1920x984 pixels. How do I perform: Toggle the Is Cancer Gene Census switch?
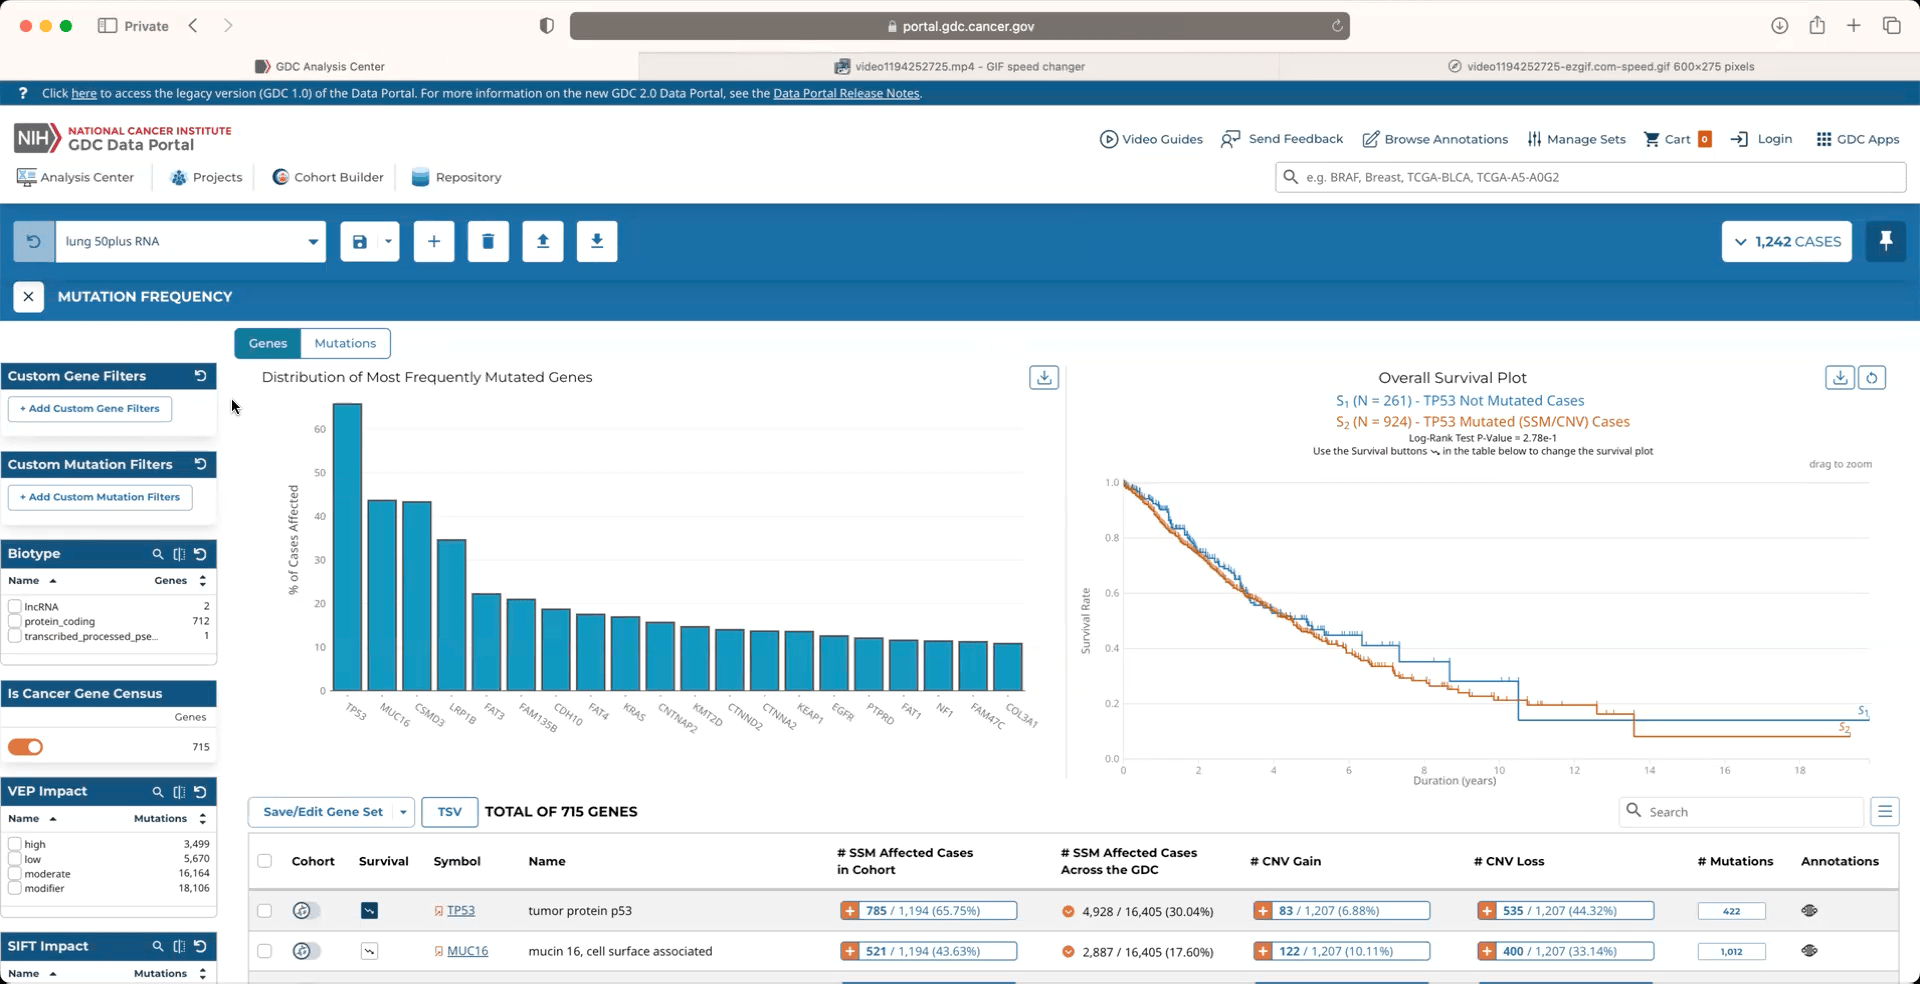(26, 747)
